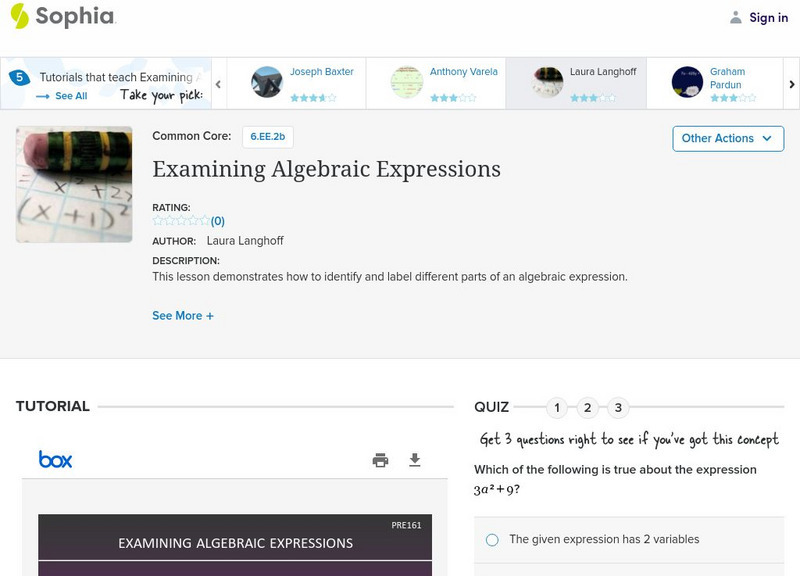This screenshot has width=800, height=576.
Task: Click the user profile icon beside Sign in
Action: pos(736,17)
